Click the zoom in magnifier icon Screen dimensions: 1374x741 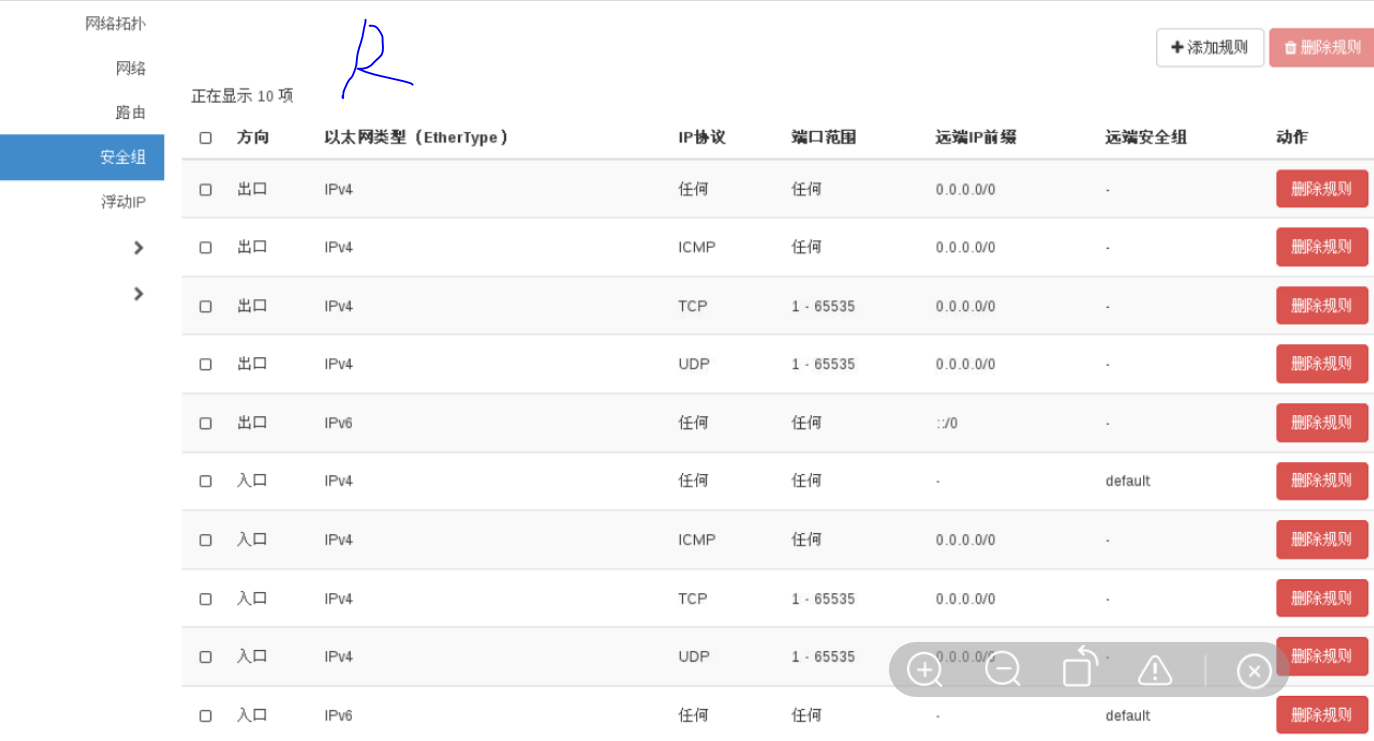click(925, 669)
